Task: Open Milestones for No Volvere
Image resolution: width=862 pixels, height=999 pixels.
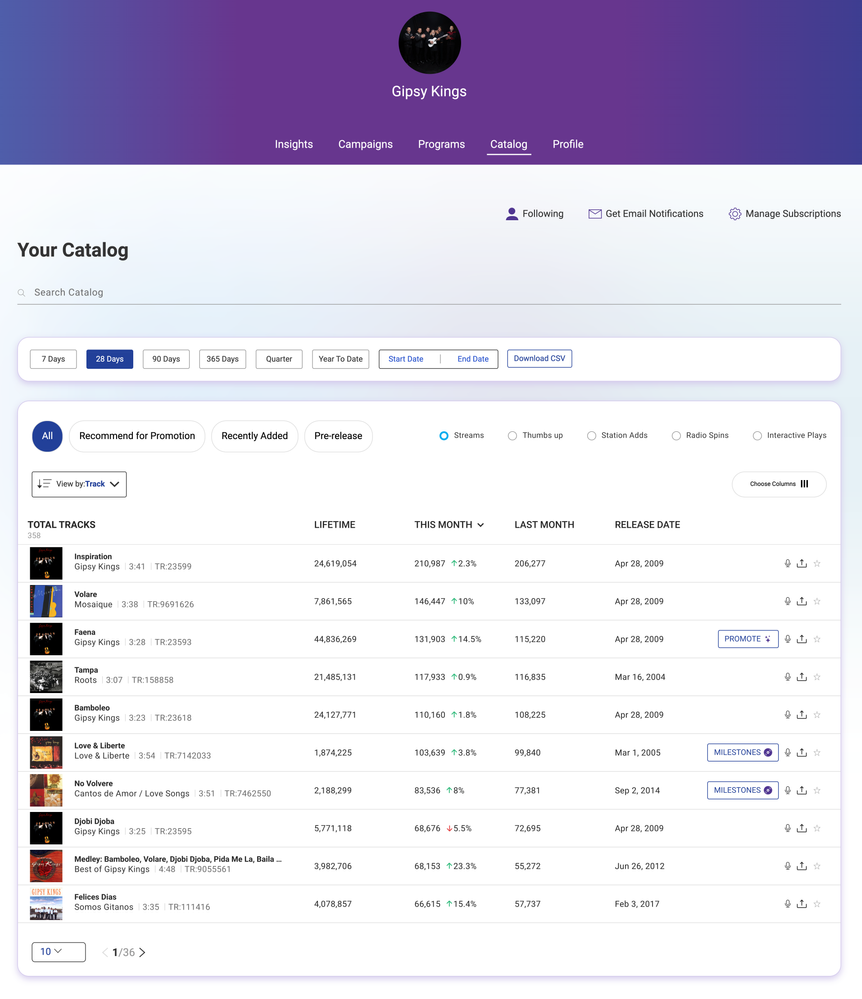Action: click(743, 791)
